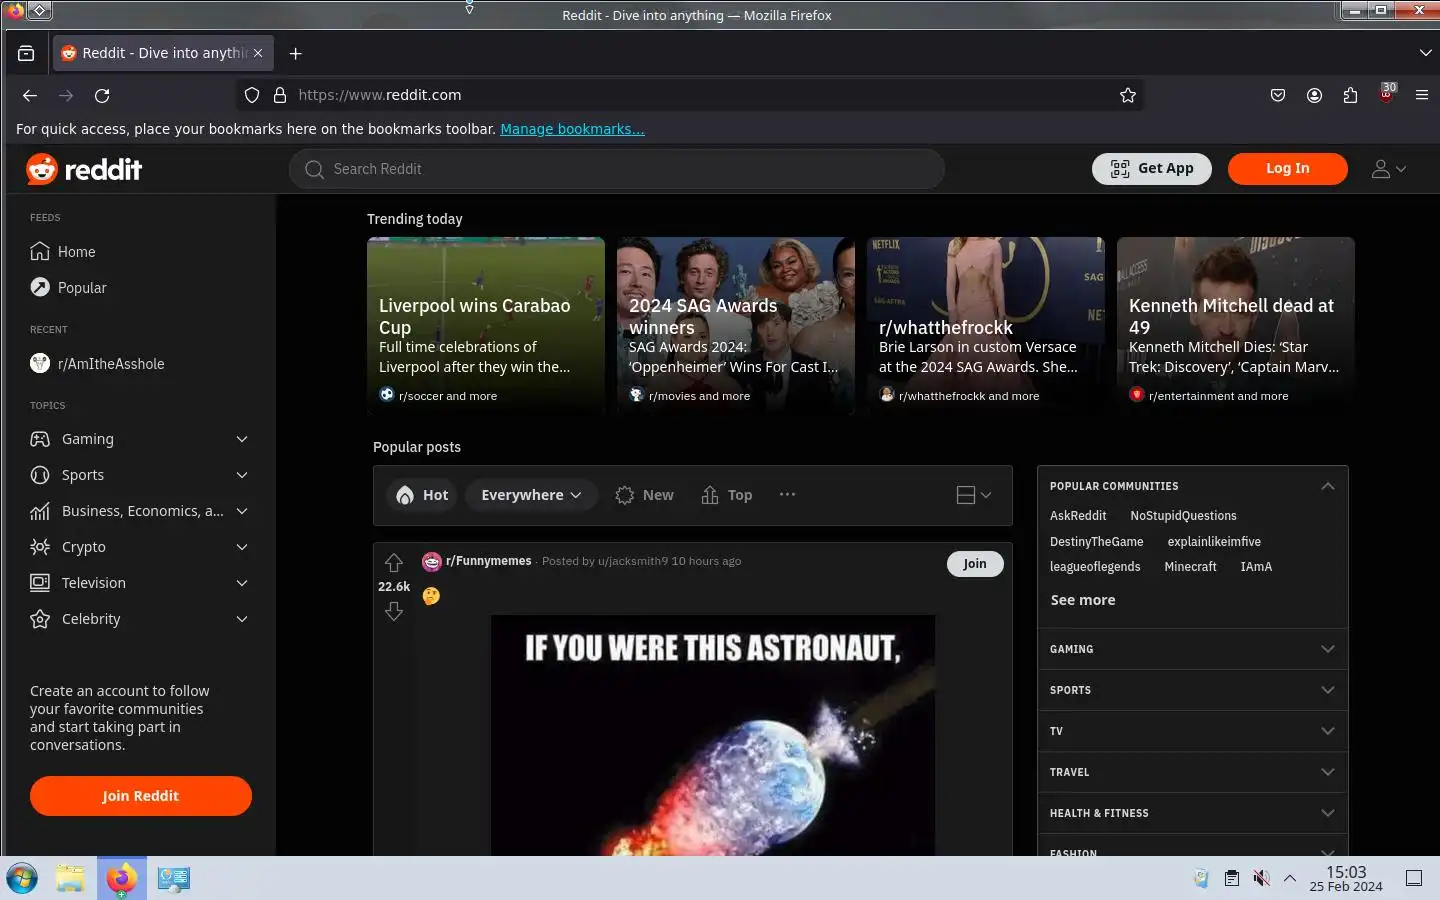The width and height of the screenshot is (1440, 900).
Task: Open the Minecraft community link
Action: [x=1190, y=567]
